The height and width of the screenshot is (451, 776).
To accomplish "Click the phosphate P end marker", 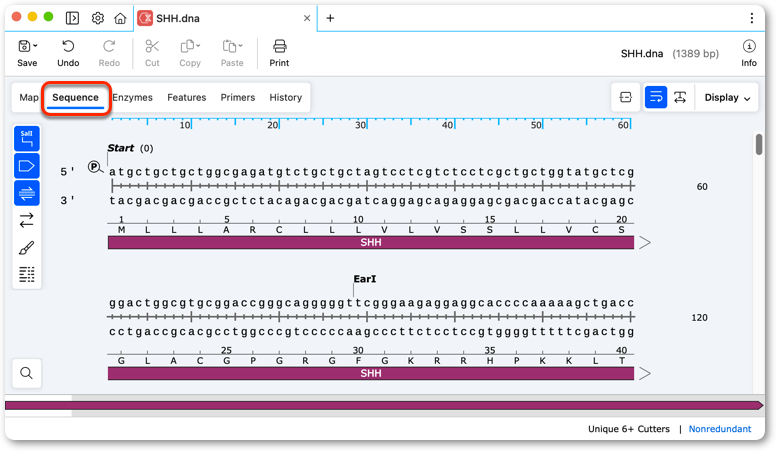I will pyautogui.click(x=94, y=167).
